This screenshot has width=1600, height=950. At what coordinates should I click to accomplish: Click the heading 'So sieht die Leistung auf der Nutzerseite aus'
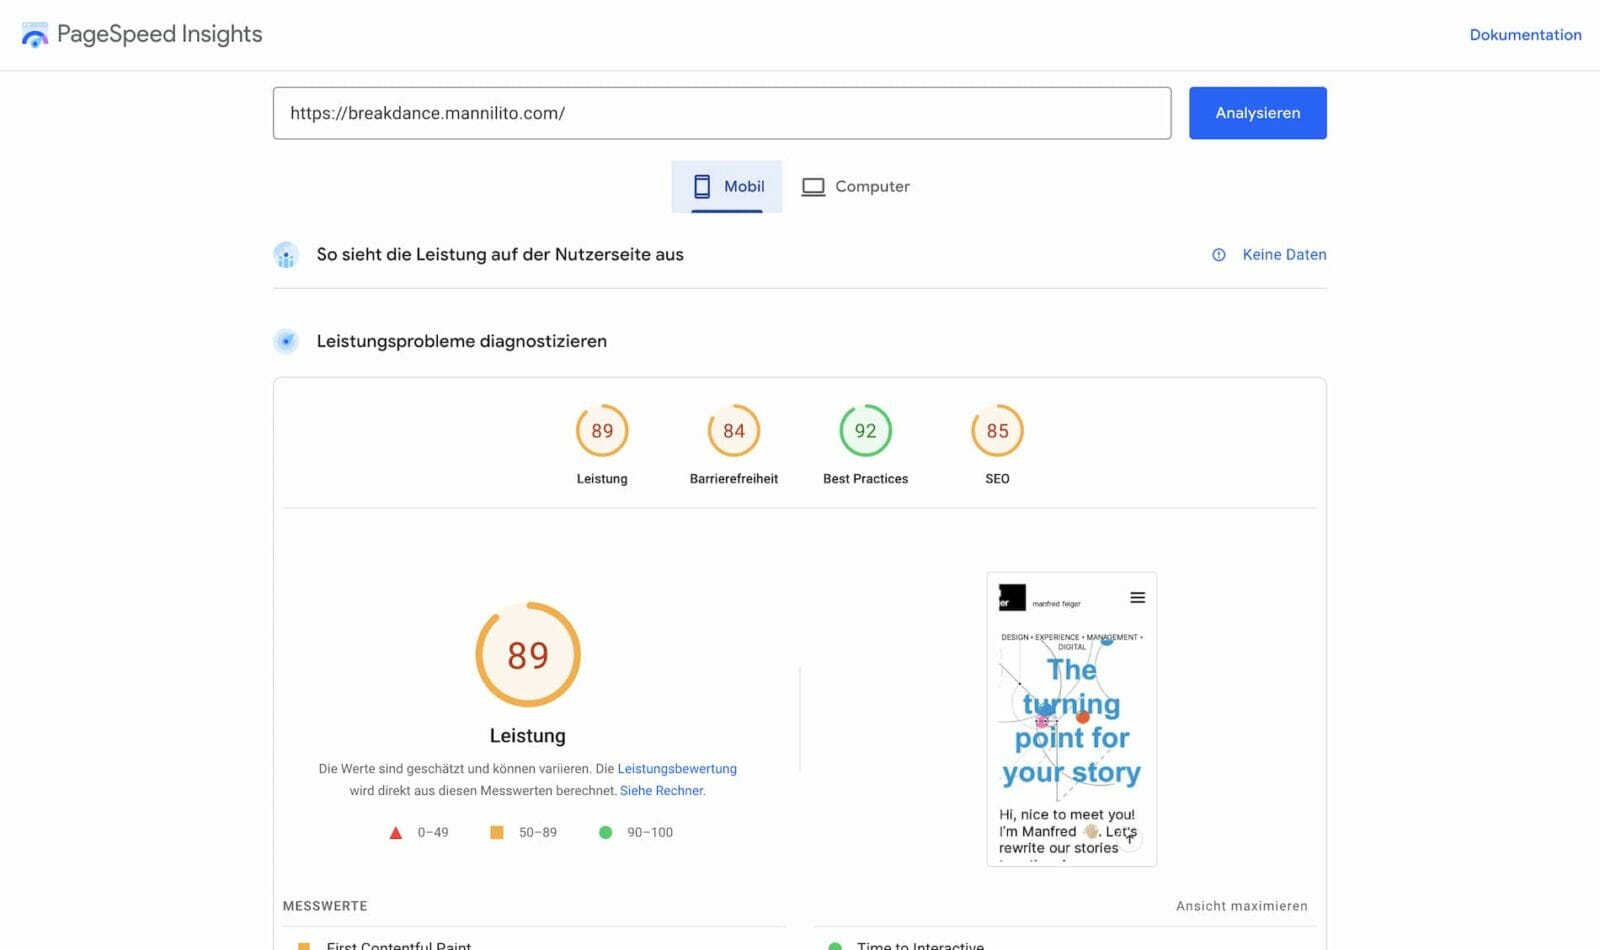click(500, 255)
